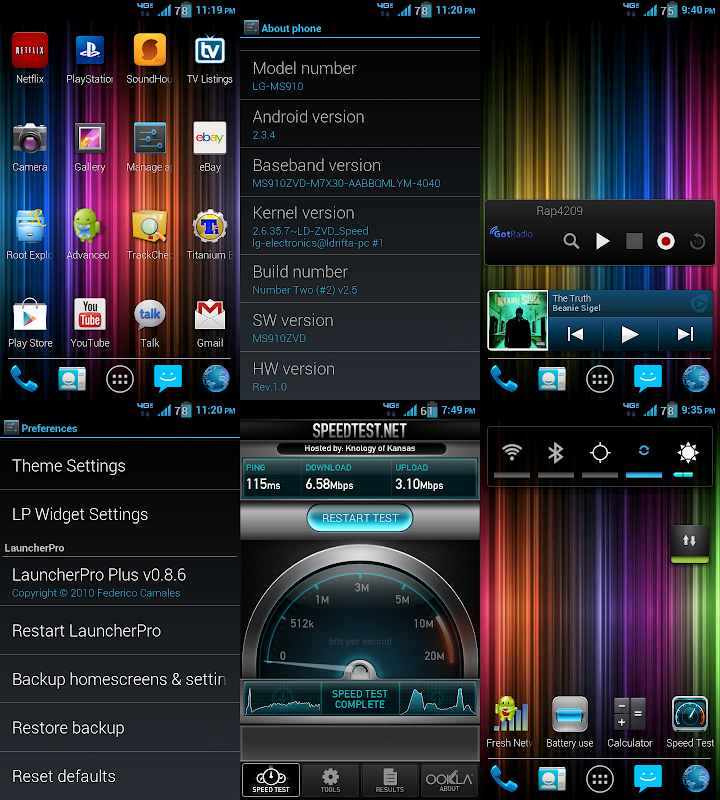Open the Results tab in Speedtest
Image resolution: width=720 pixels, height=800 pixels.
coord(389,780)
